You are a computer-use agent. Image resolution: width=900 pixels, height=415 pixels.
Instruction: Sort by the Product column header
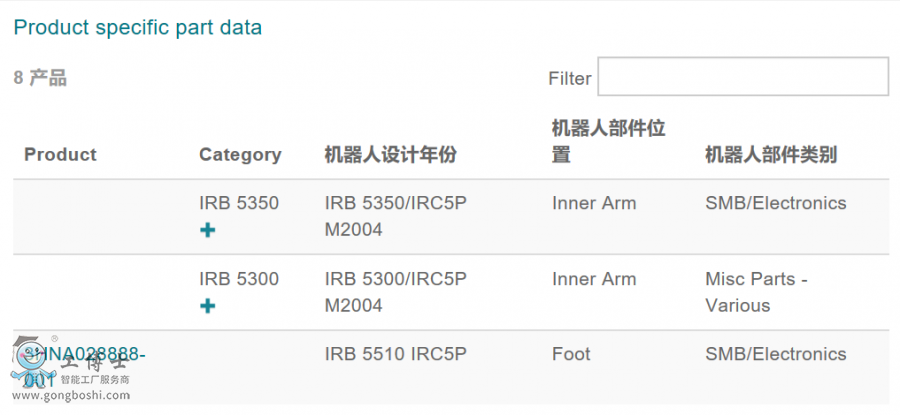coord(60,154)
